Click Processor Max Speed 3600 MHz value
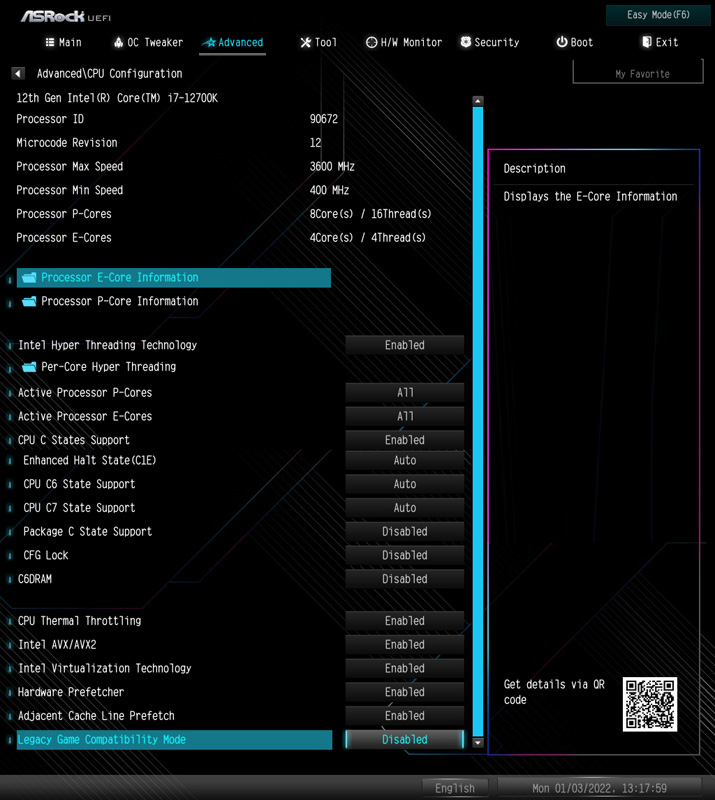Viewport: 715px width, 800px height. pyautogui.click(x=332, y=166)
